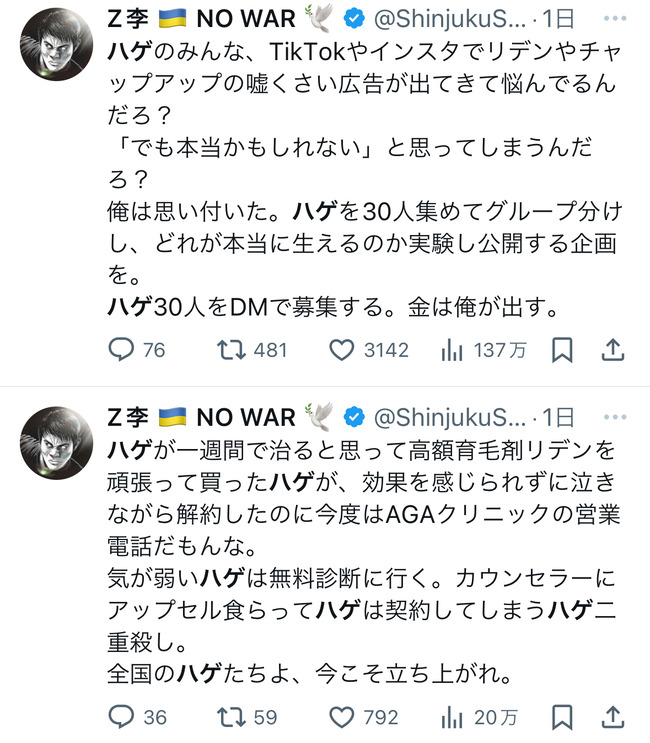The height and width of the screenshot is (743, 650).
Task: Open @ShinjukuS... handle on the second tweet
Action: point(450,417)
